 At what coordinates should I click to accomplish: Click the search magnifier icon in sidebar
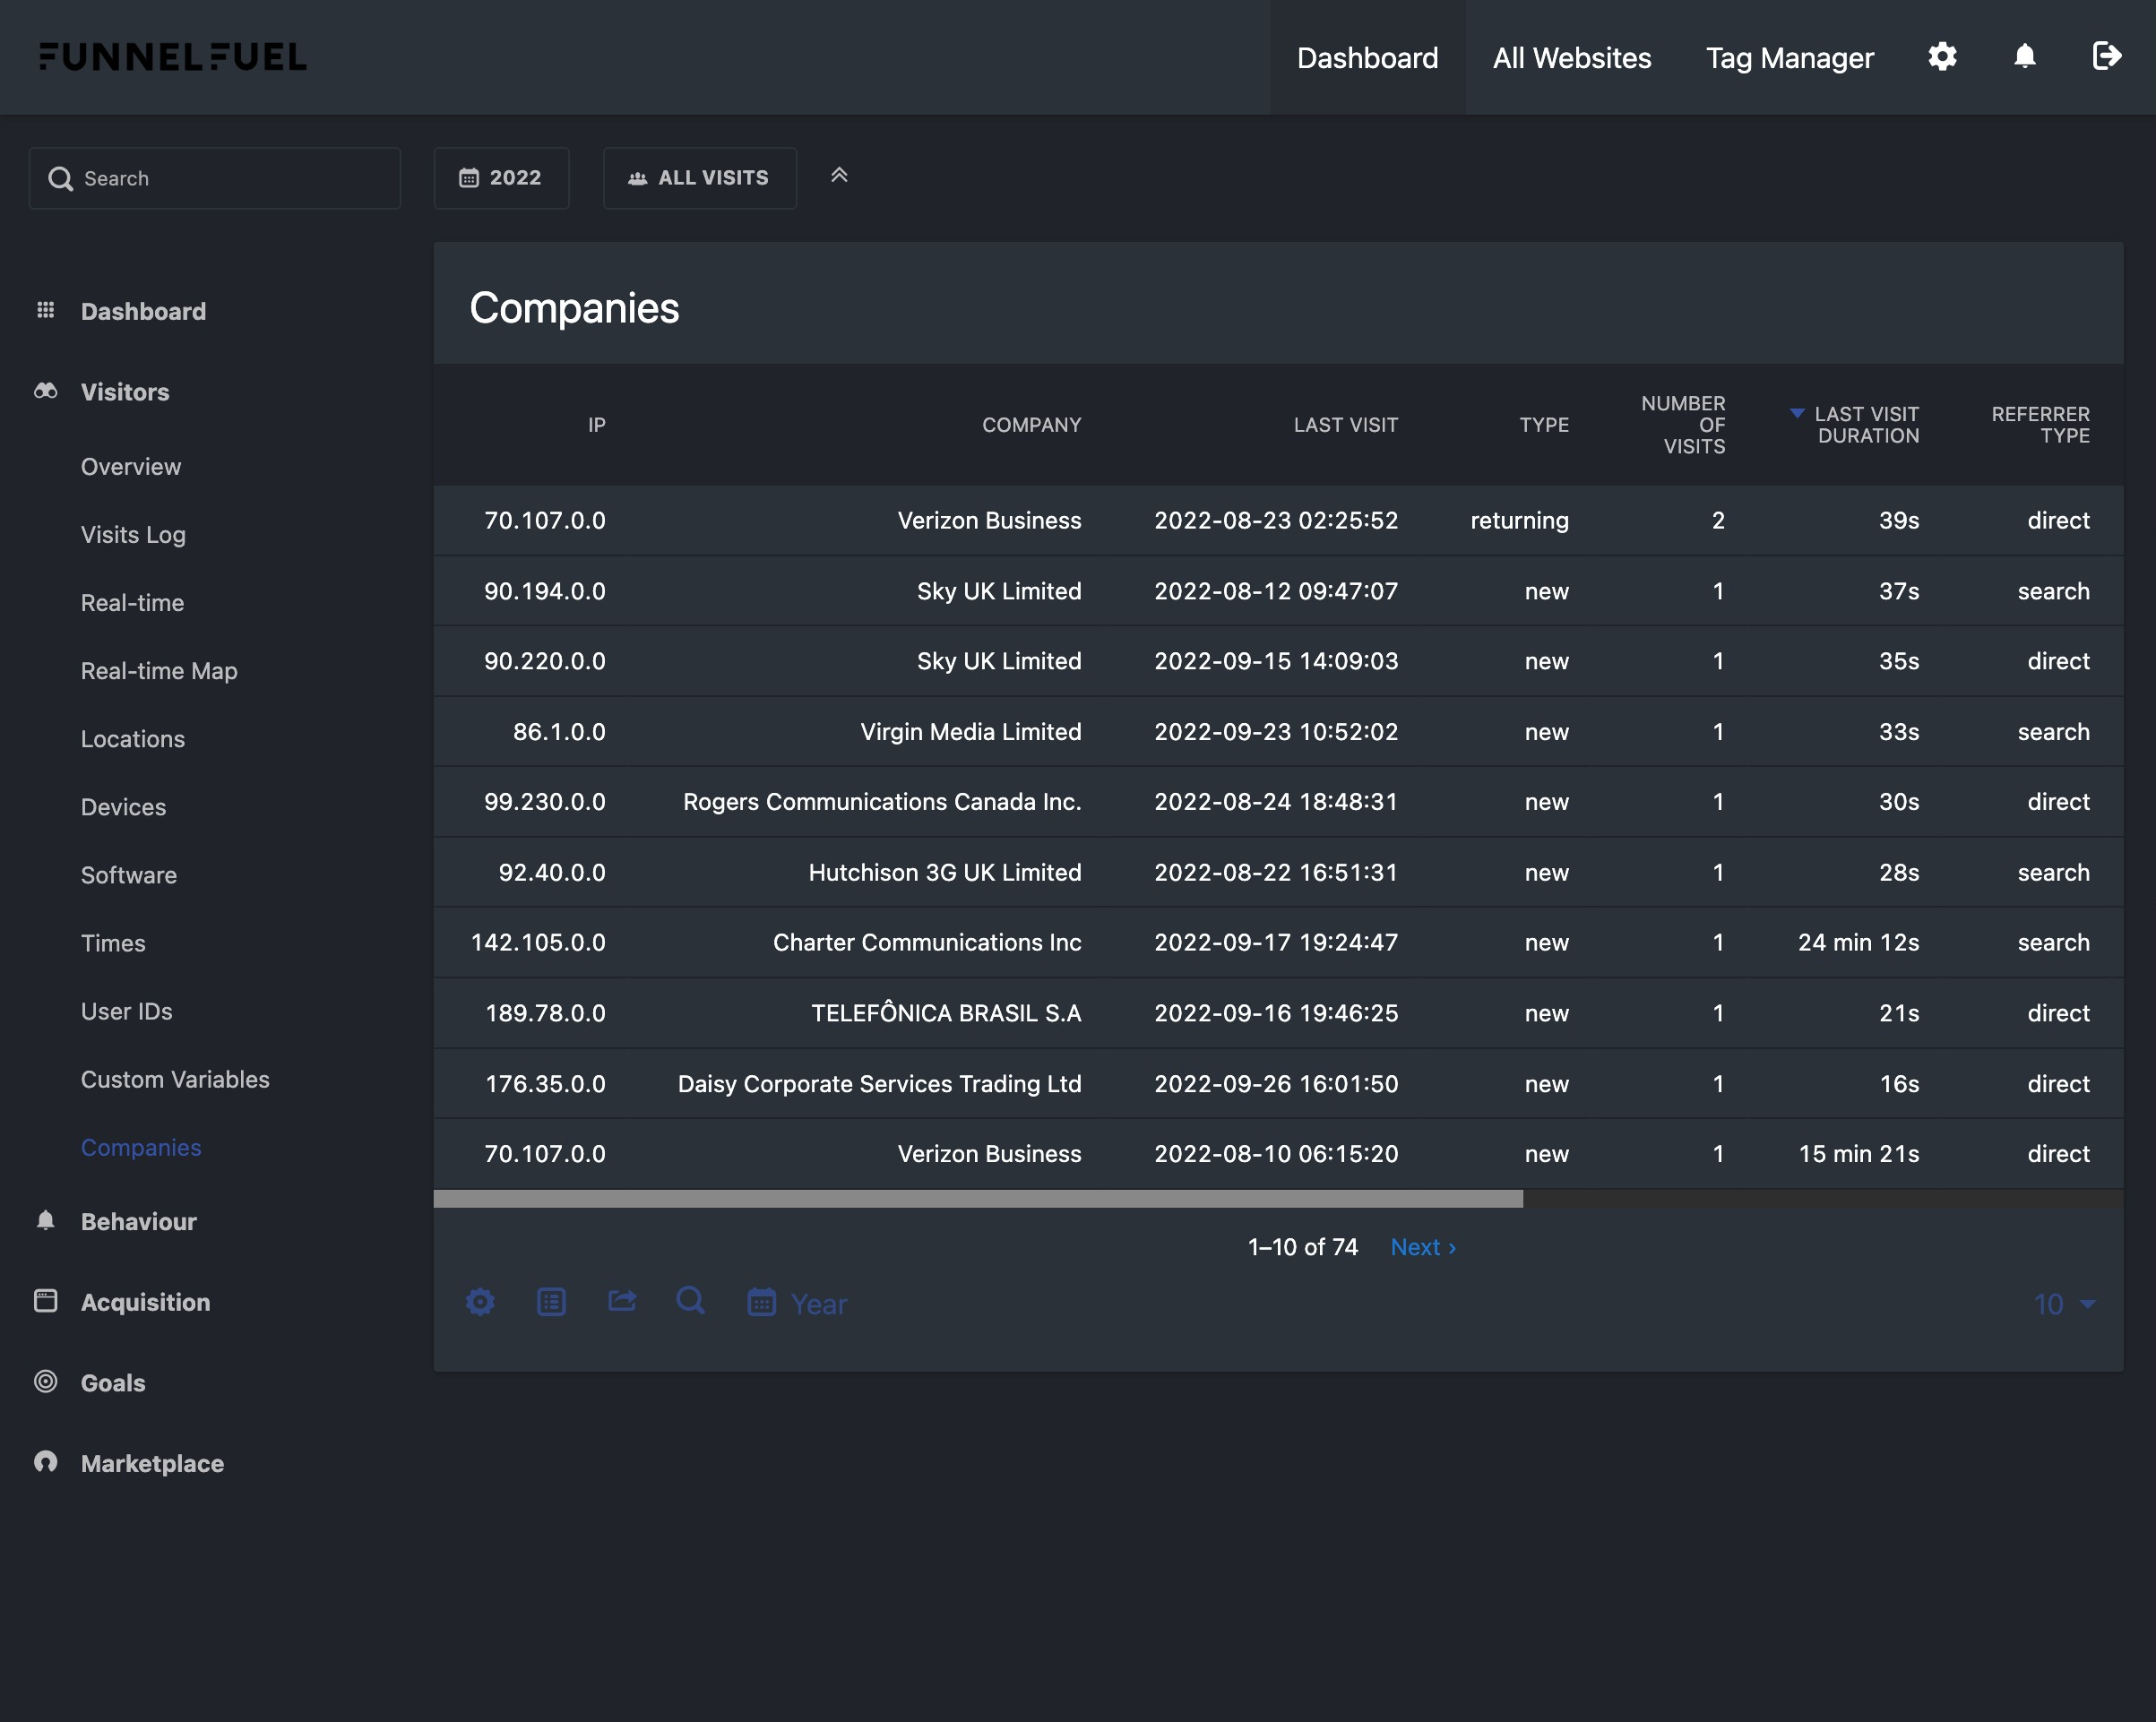click(x=60, y=178)
